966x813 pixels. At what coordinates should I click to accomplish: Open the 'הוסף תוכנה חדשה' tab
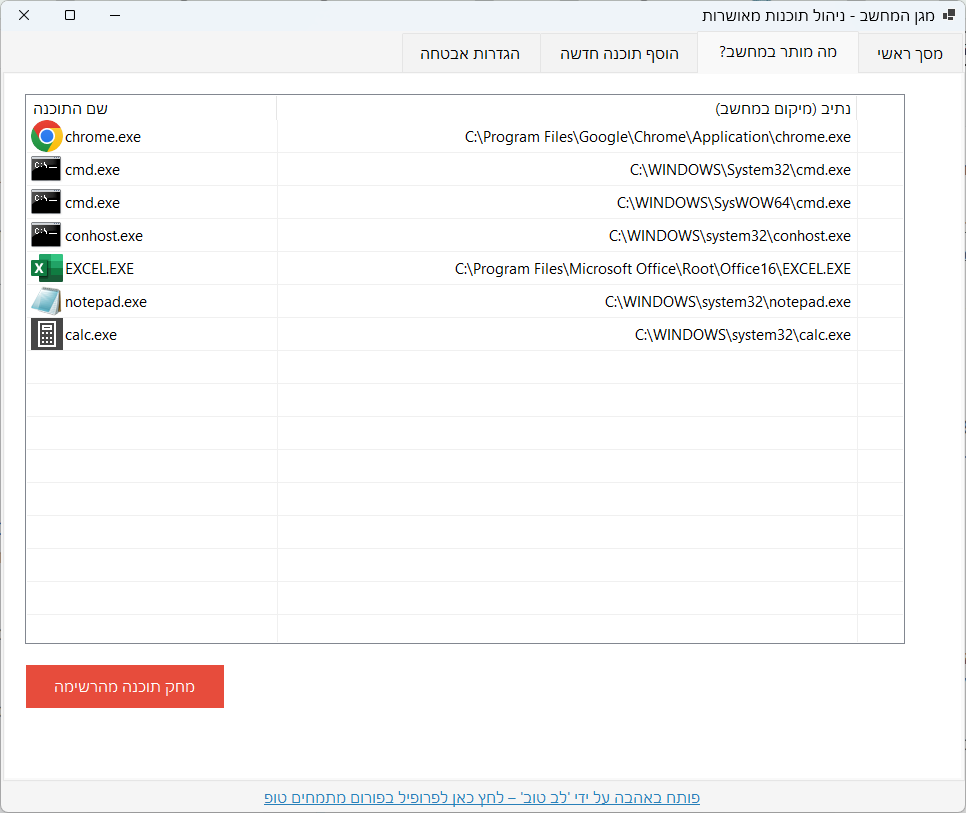[x=618, y=54]
